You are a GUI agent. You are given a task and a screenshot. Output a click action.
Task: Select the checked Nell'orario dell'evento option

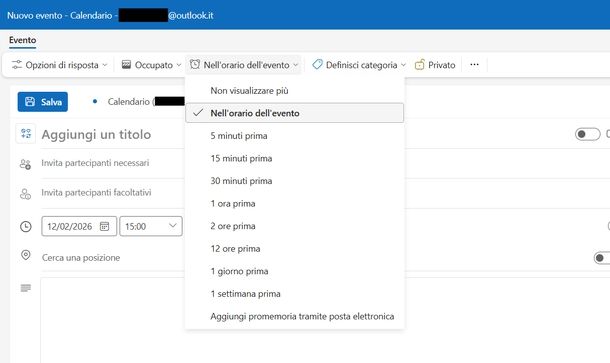[294, 113]
